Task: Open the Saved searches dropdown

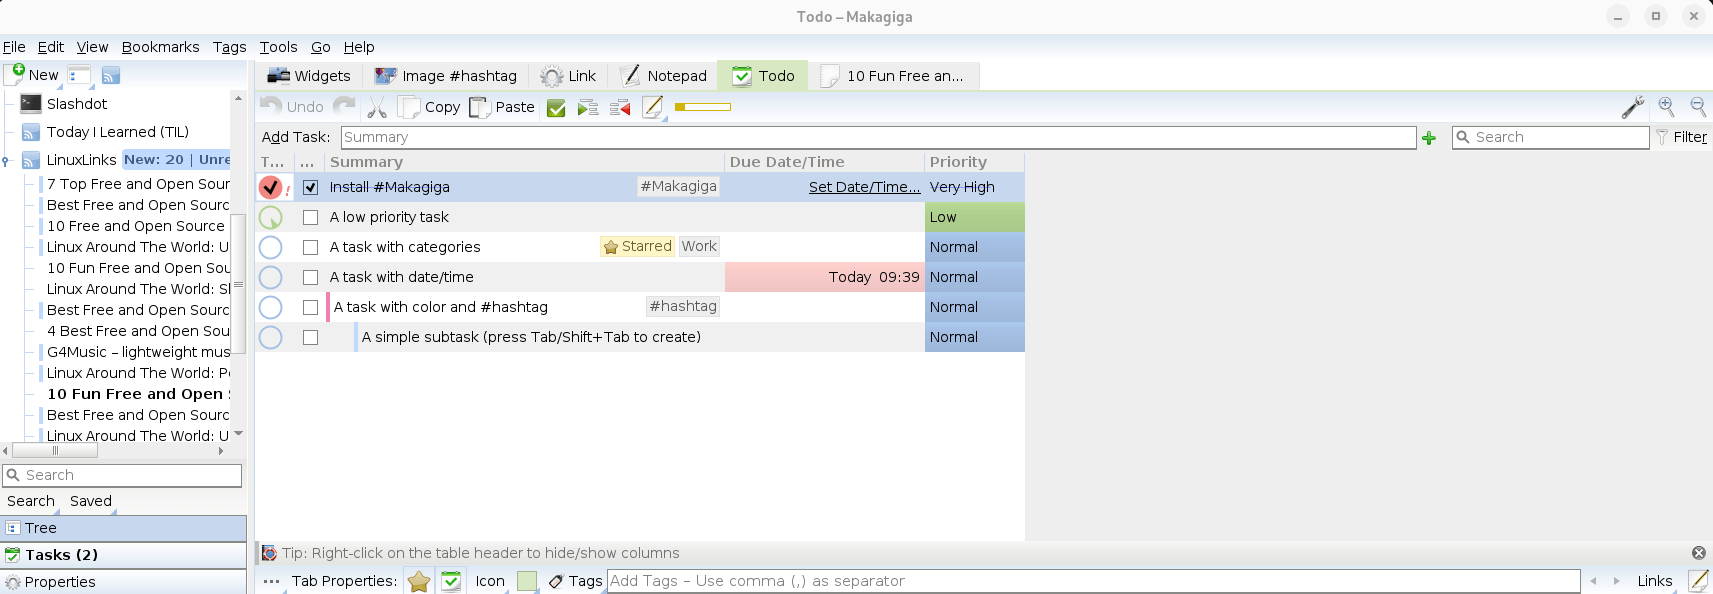Action: [91, 502]
